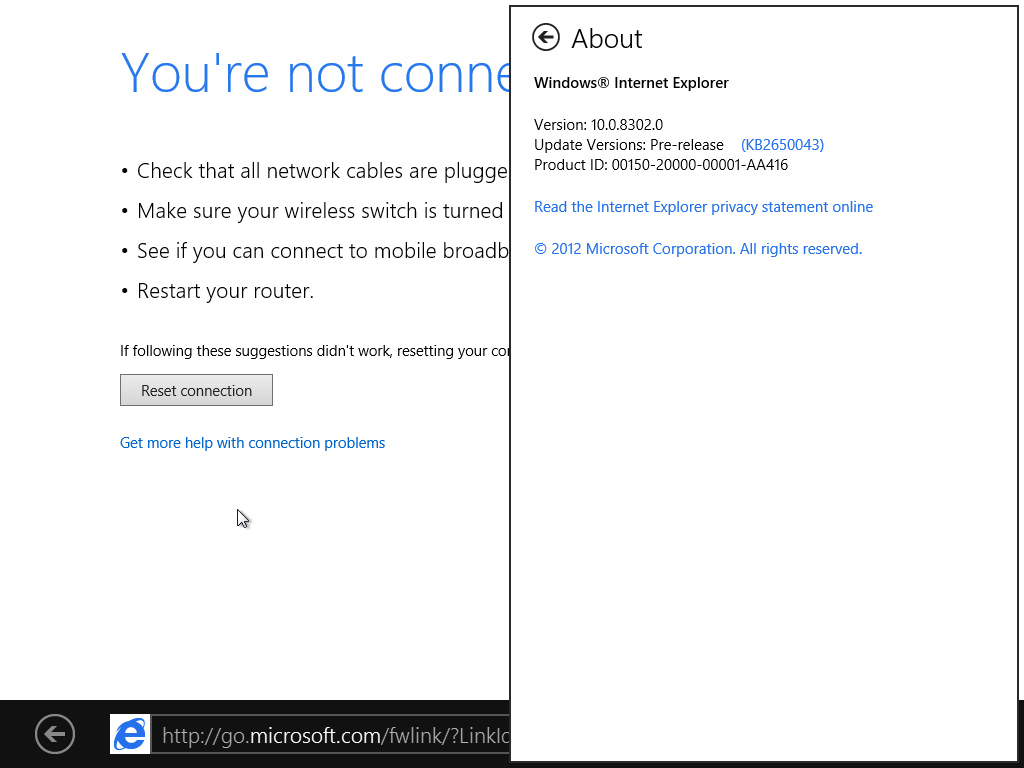The height and width of the screenshot is (768, 1024).
Task: Click the Windows Internet Explorer heading
Action: point(631,83)
